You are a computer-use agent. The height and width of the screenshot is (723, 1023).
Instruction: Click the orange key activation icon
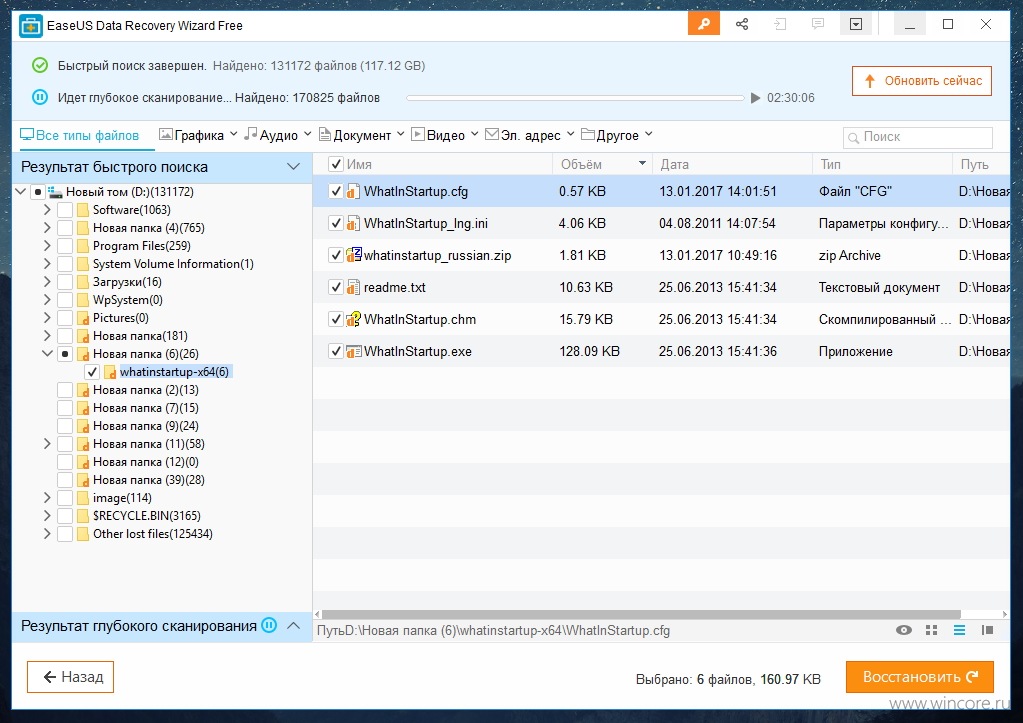[x=703, y=25]
